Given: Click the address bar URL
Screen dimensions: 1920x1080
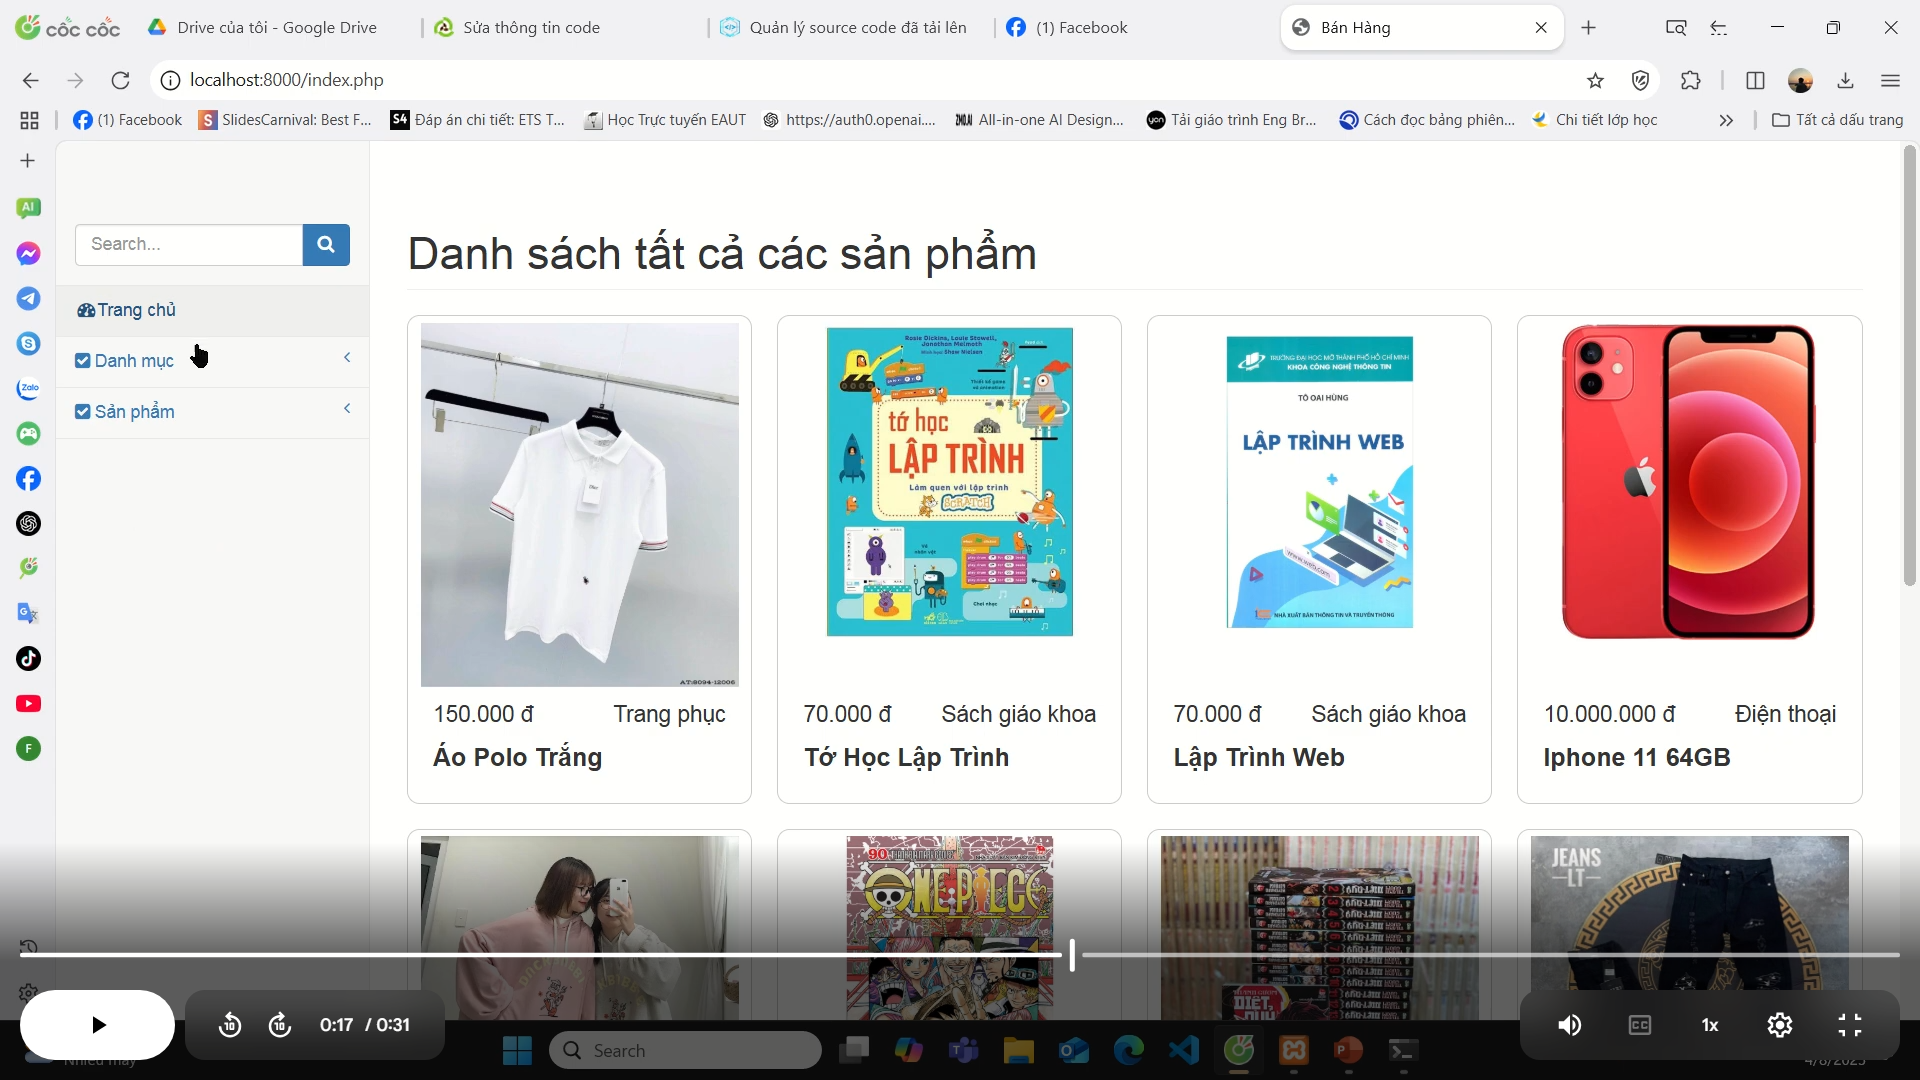Looking at the screenshot, I should (287, 80).
